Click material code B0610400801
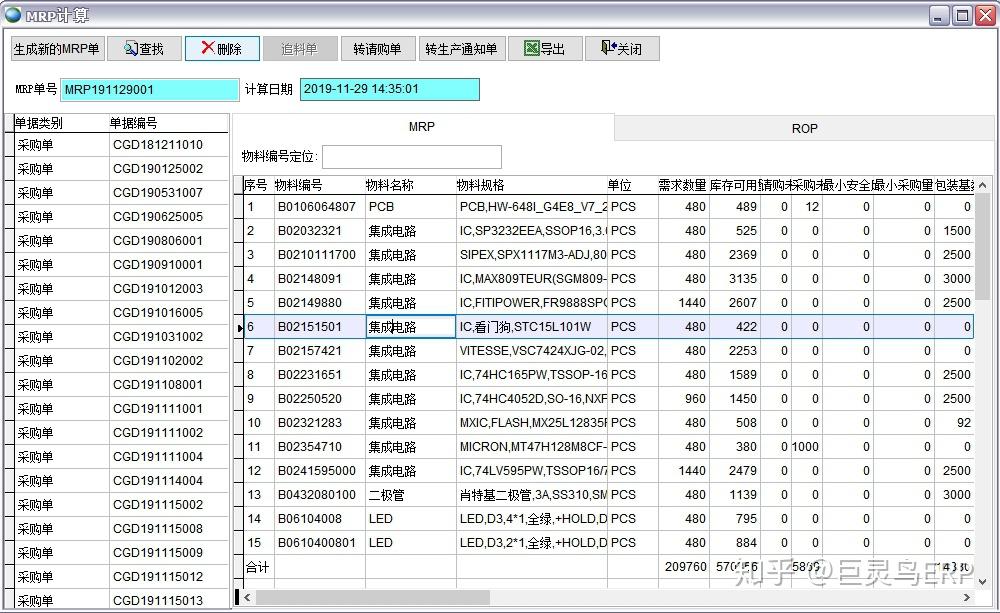The width and height of the screenshot is (1000, 613). tap(317, 543)
